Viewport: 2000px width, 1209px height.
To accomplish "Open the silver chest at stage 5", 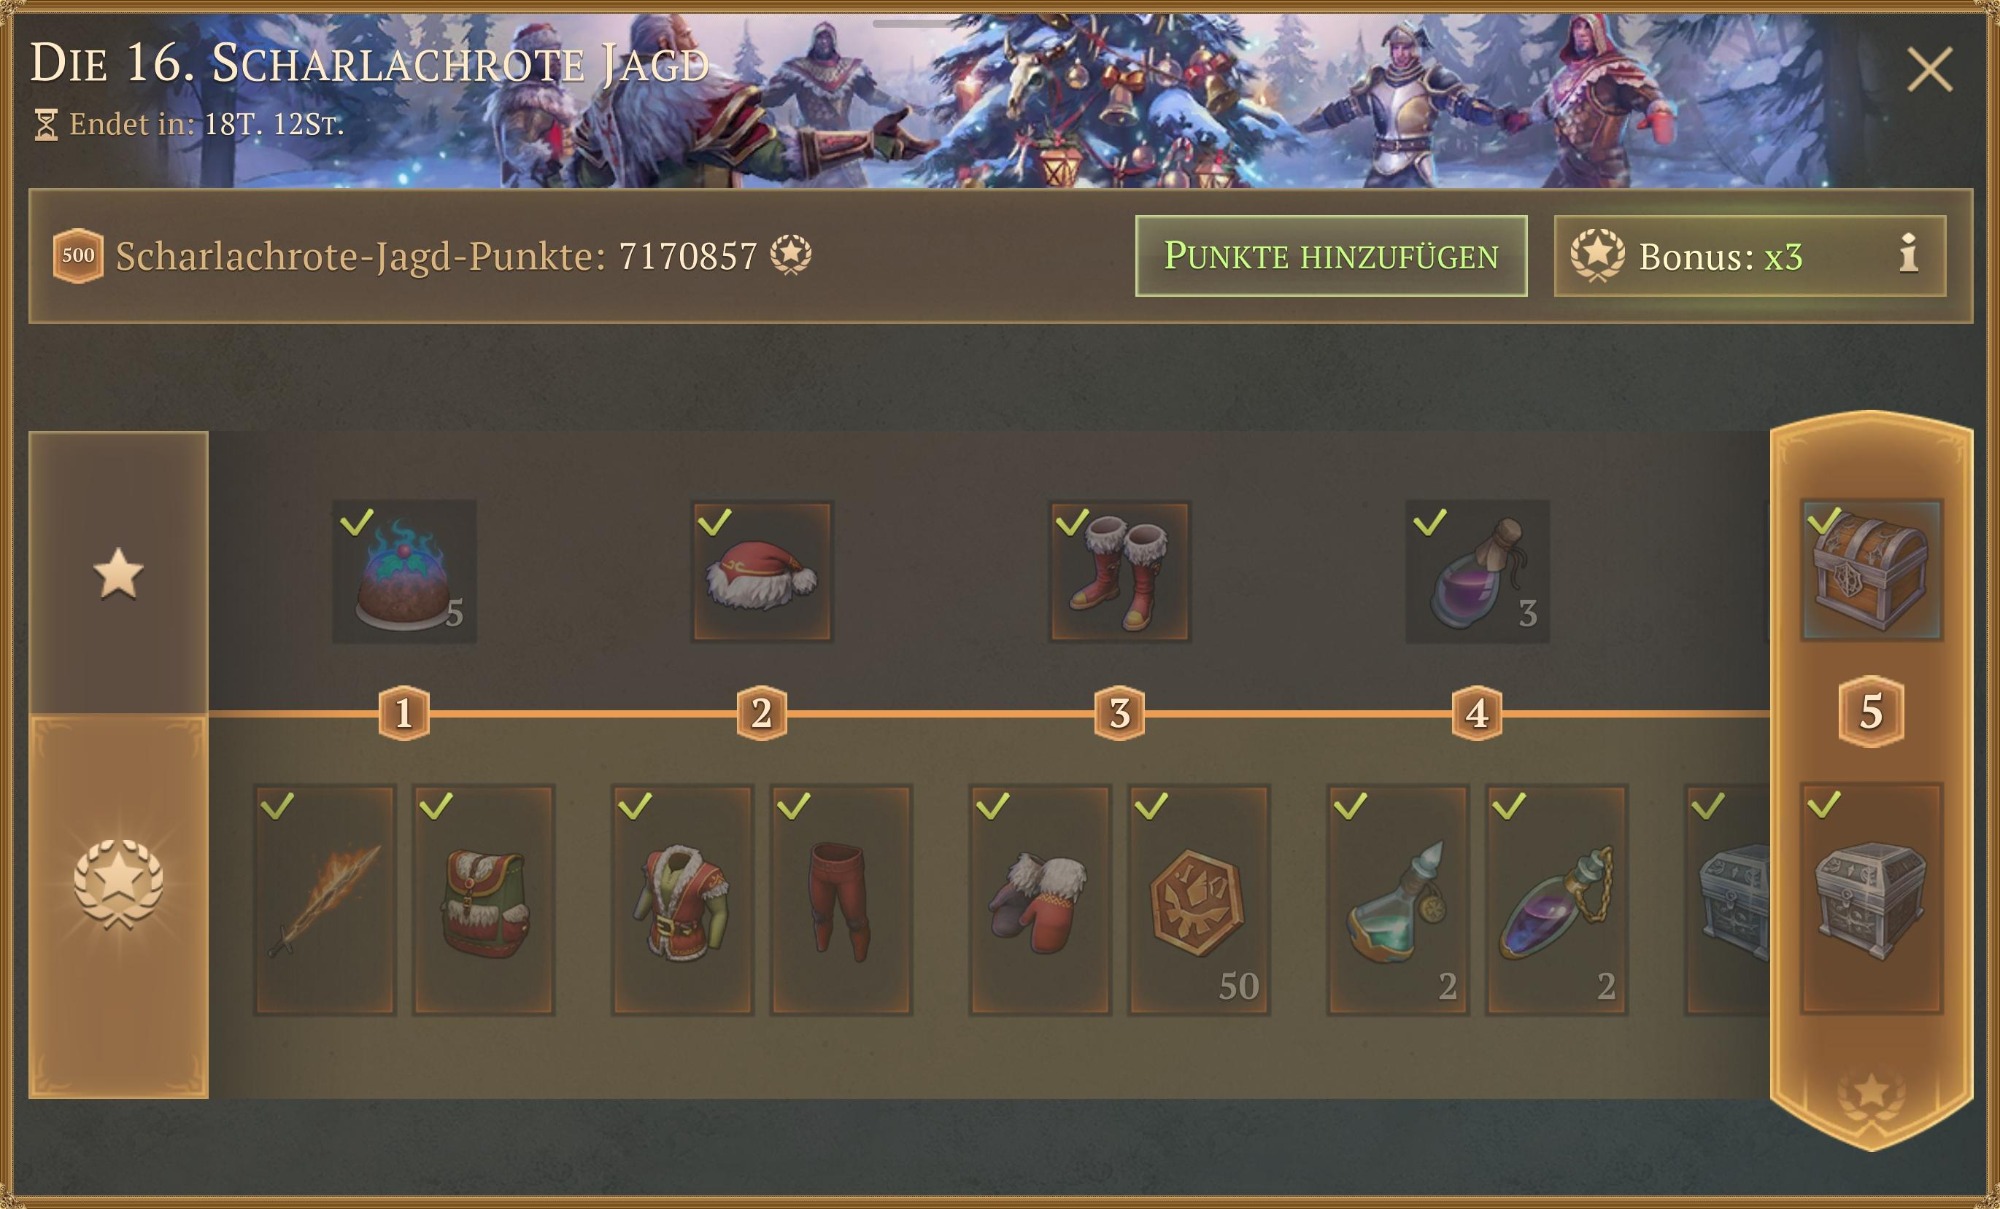I will point(1871,898).
